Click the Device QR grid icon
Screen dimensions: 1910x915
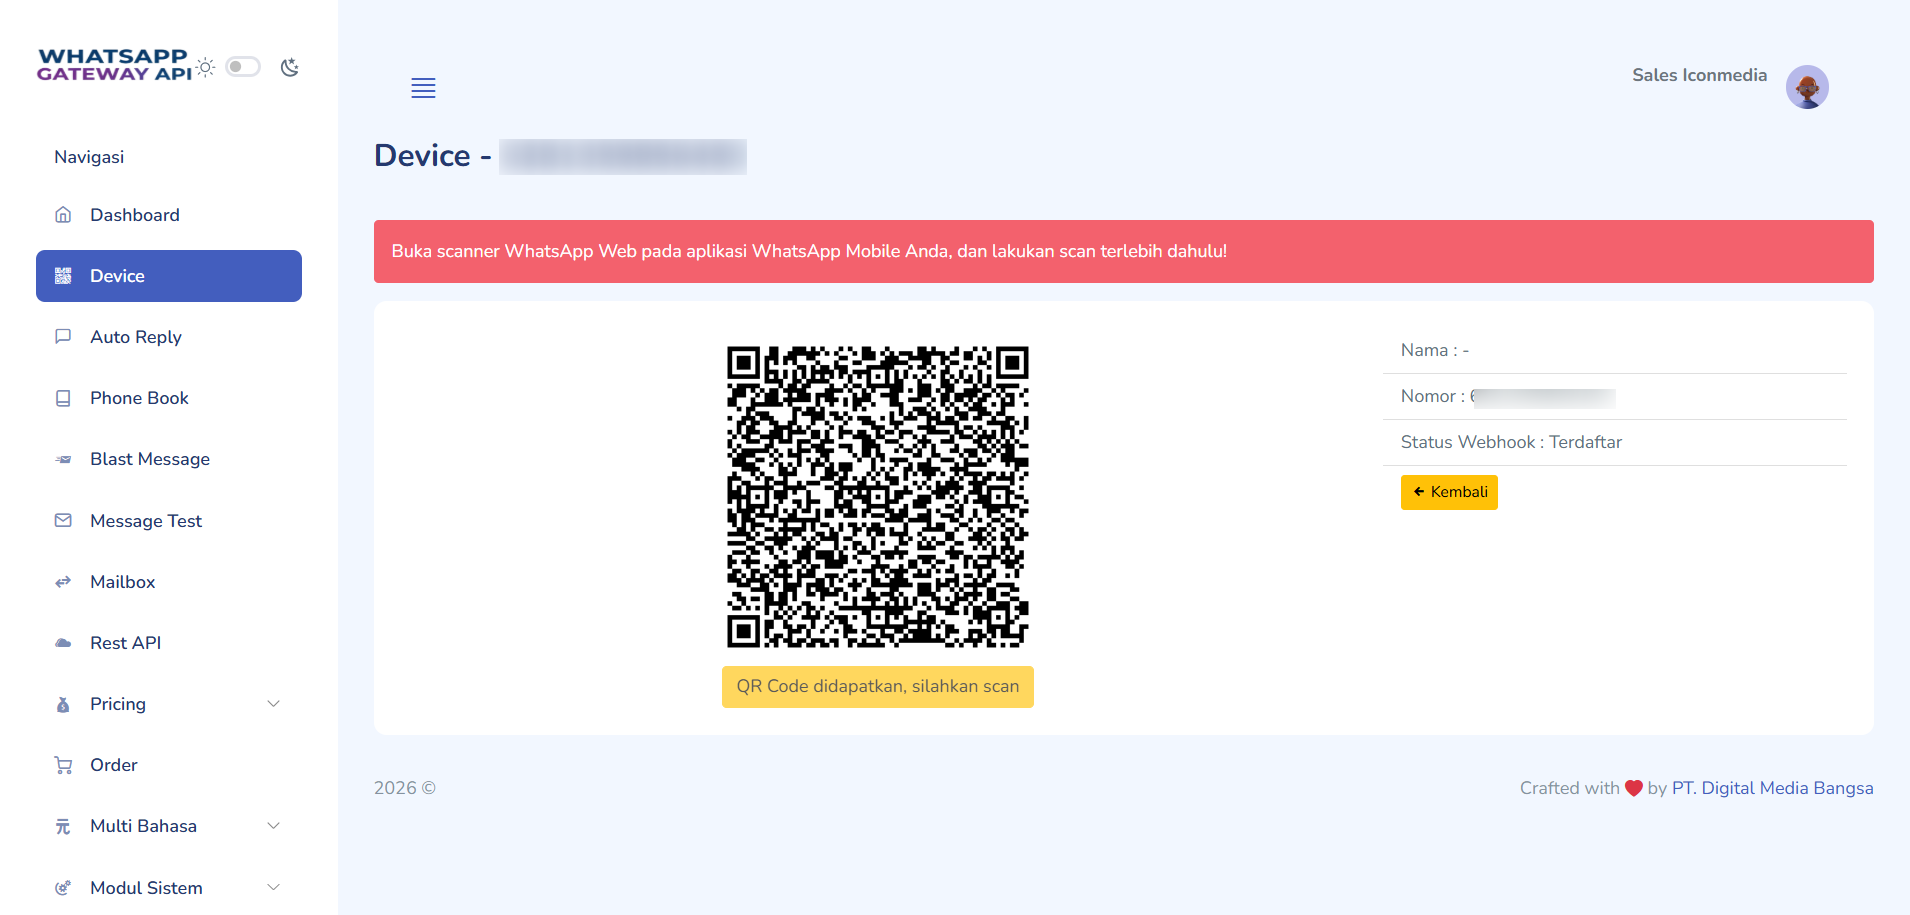pyautogui.click(x=63, y=276)
